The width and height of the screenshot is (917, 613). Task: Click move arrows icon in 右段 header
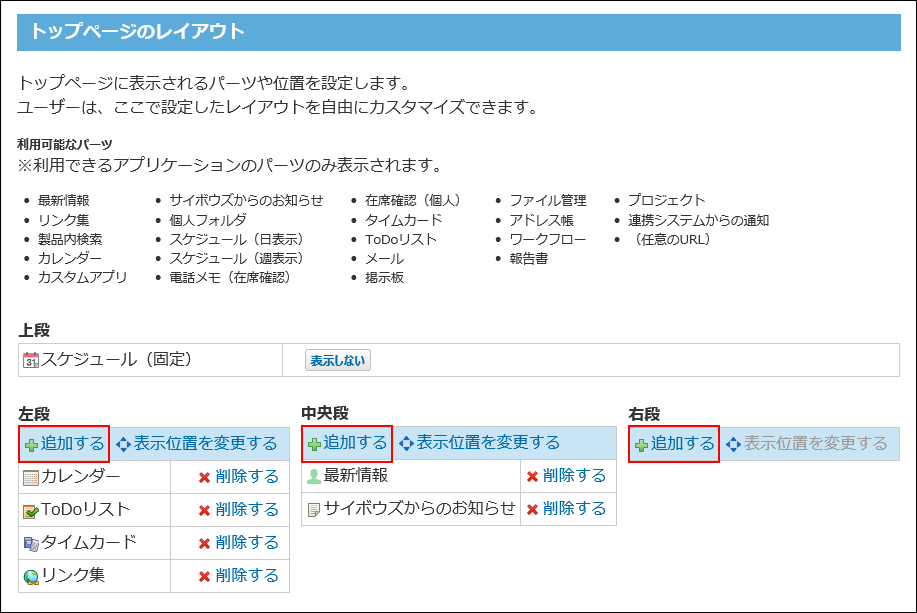(x=733, y=445)
